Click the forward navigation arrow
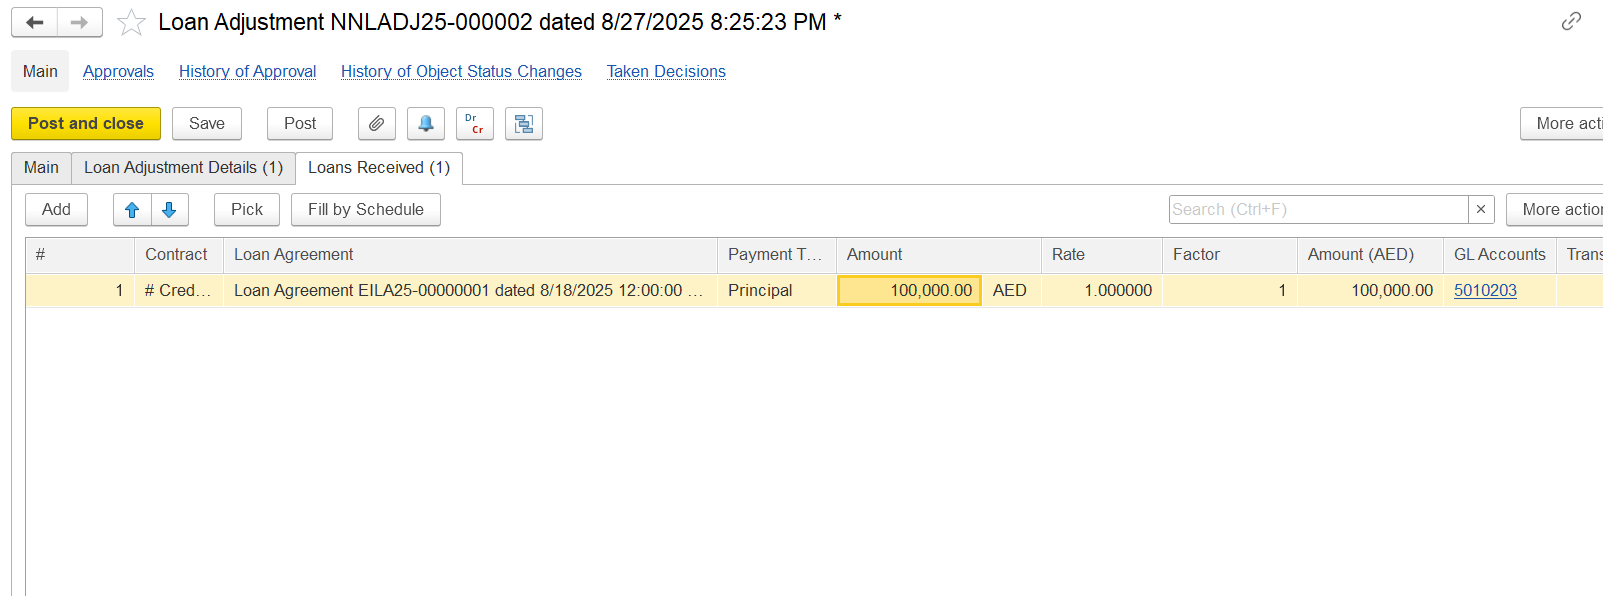 click(x=80, y=22)
